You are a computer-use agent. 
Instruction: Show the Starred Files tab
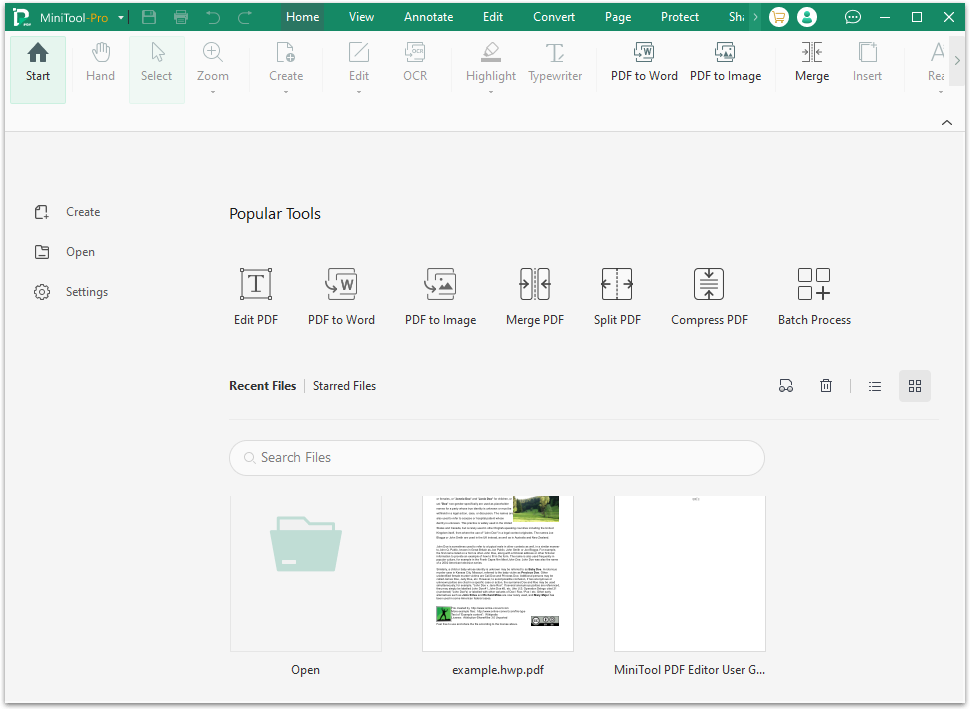(345, 386)
